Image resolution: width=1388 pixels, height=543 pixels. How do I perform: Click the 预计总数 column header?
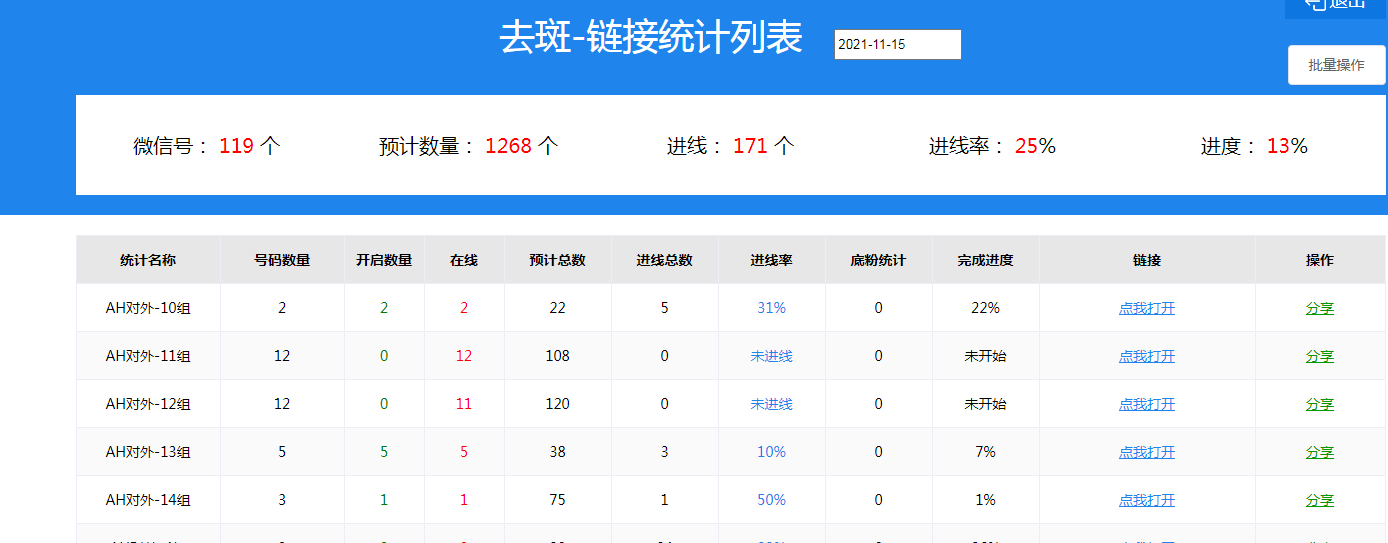point(558,260)
